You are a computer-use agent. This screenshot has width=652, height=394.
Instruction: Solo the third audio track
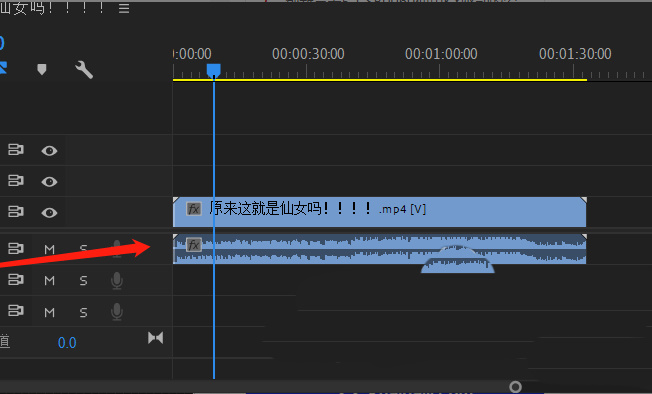84,313
